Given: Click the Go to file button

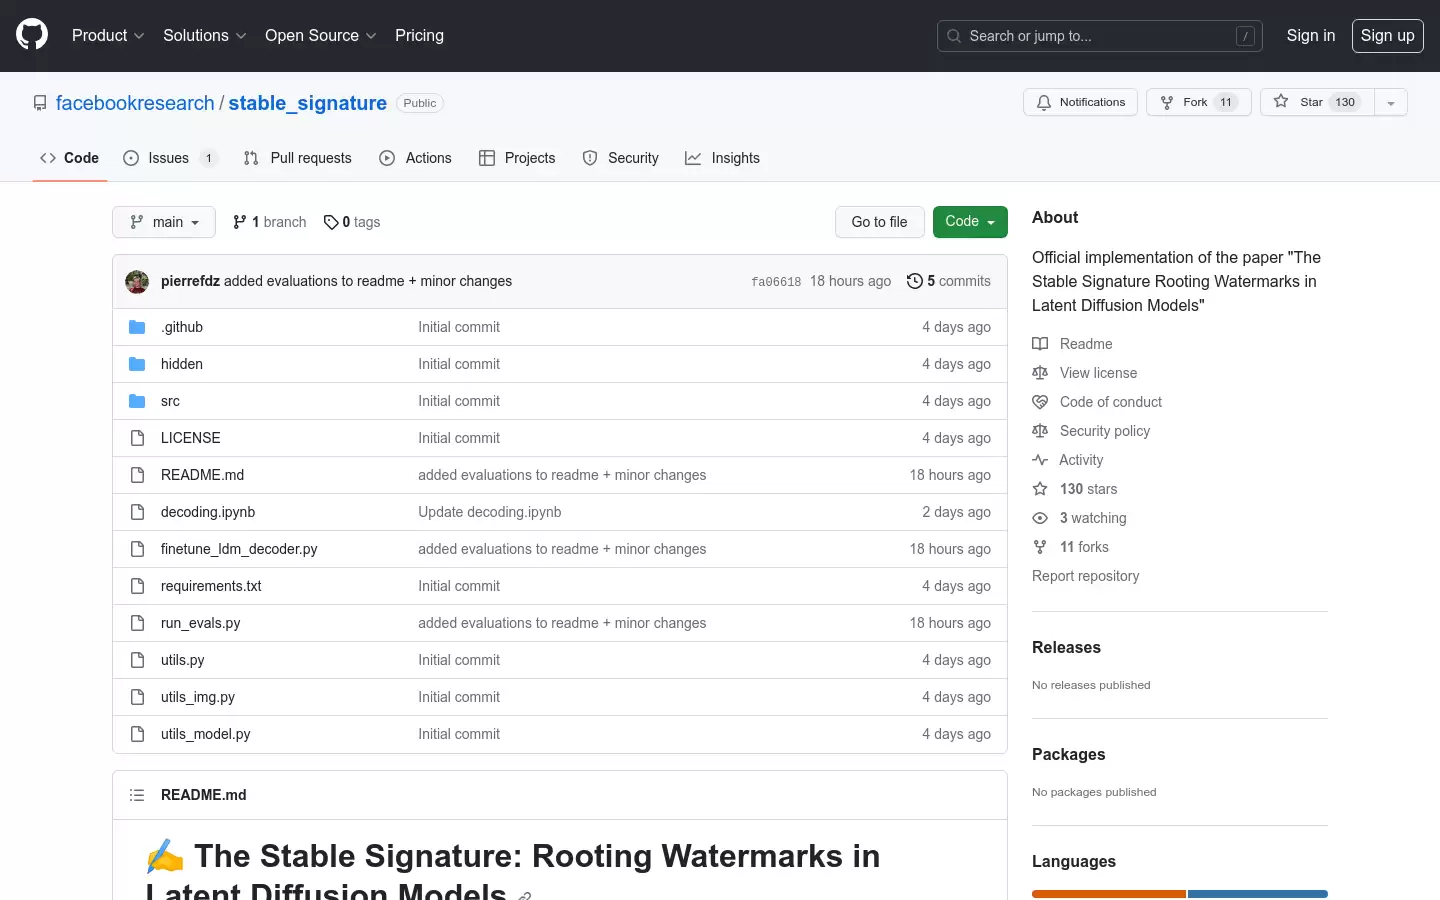Looking at the screenshot, I should click(x=880, y=222).
